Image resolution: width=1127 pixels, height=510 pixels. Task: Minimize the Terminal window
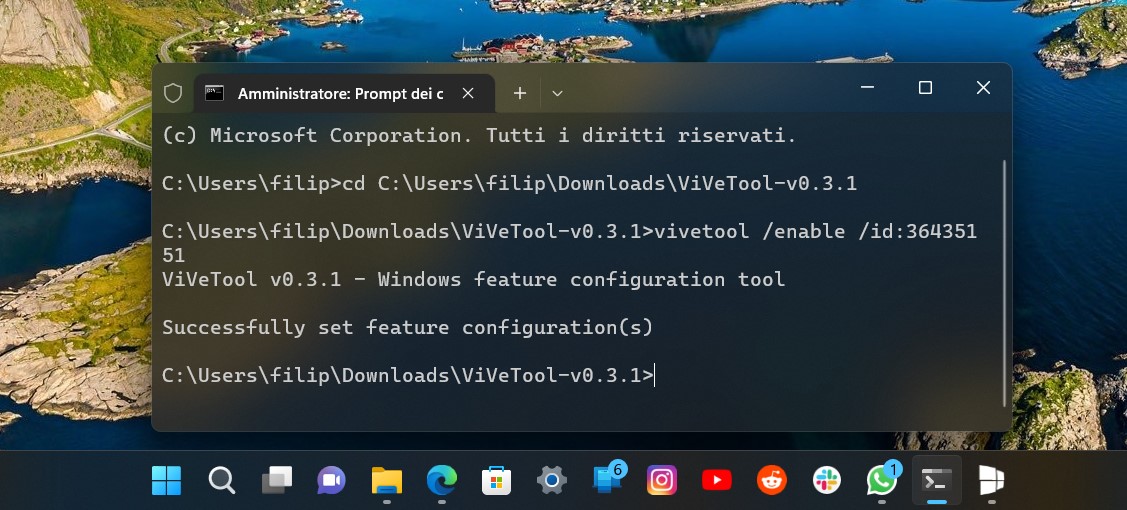(x=868, y=88)
